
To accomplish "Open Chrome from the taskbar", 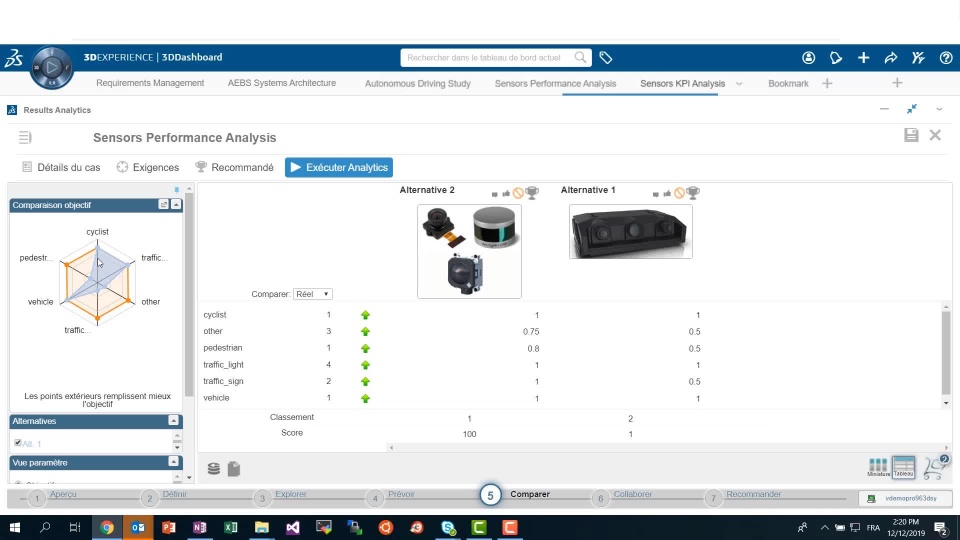I will point(107,527).
